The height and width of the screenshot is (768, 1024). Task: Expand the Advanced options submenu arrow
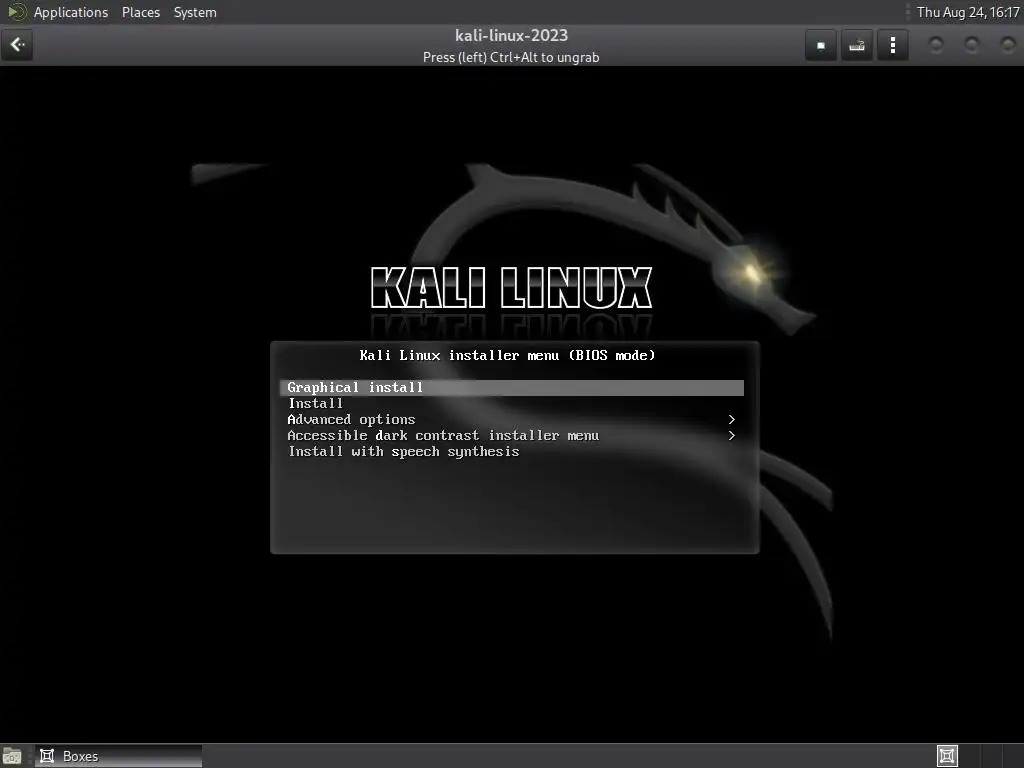[x=731, y=419]
